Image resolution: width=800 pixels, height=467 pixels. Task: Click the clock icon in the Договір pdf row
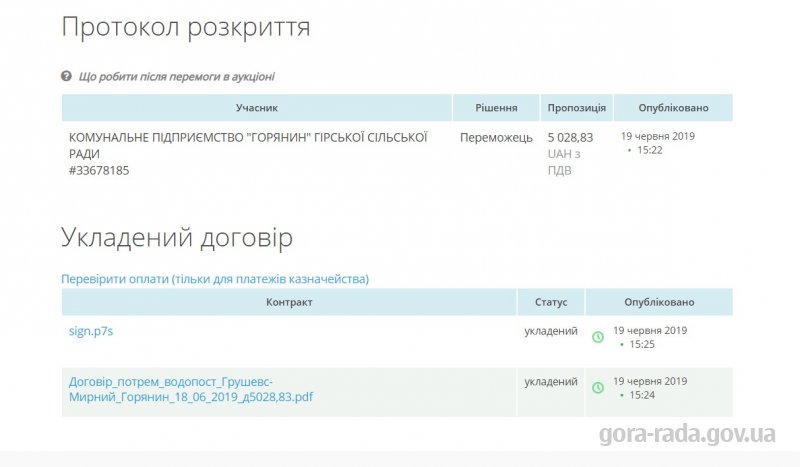pyautogui.click(x=598, y=387)
